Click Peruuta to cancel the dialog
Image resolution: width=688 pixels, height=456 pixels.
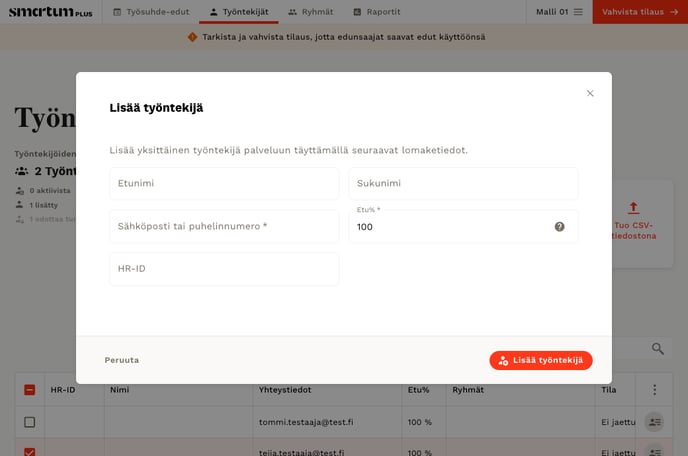click(122, 360)
